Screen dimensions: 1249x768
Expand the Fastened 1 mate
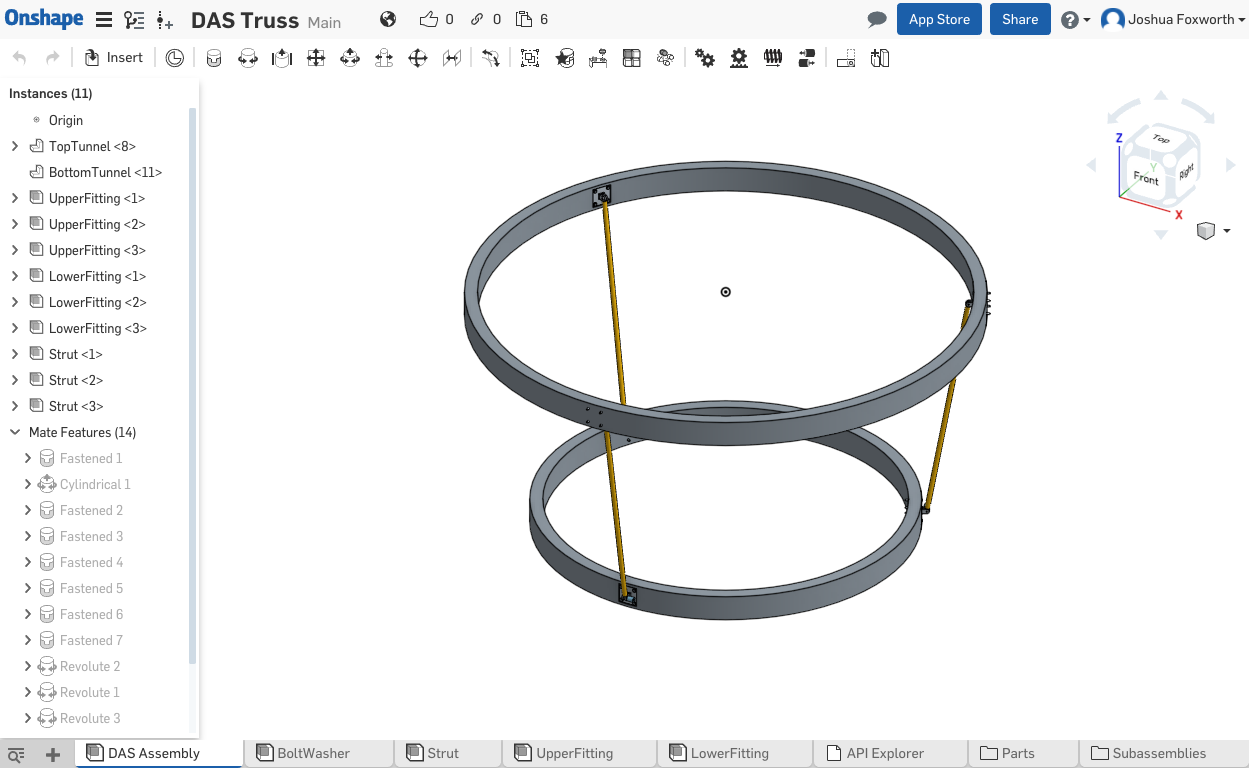[x=28, y=458]
